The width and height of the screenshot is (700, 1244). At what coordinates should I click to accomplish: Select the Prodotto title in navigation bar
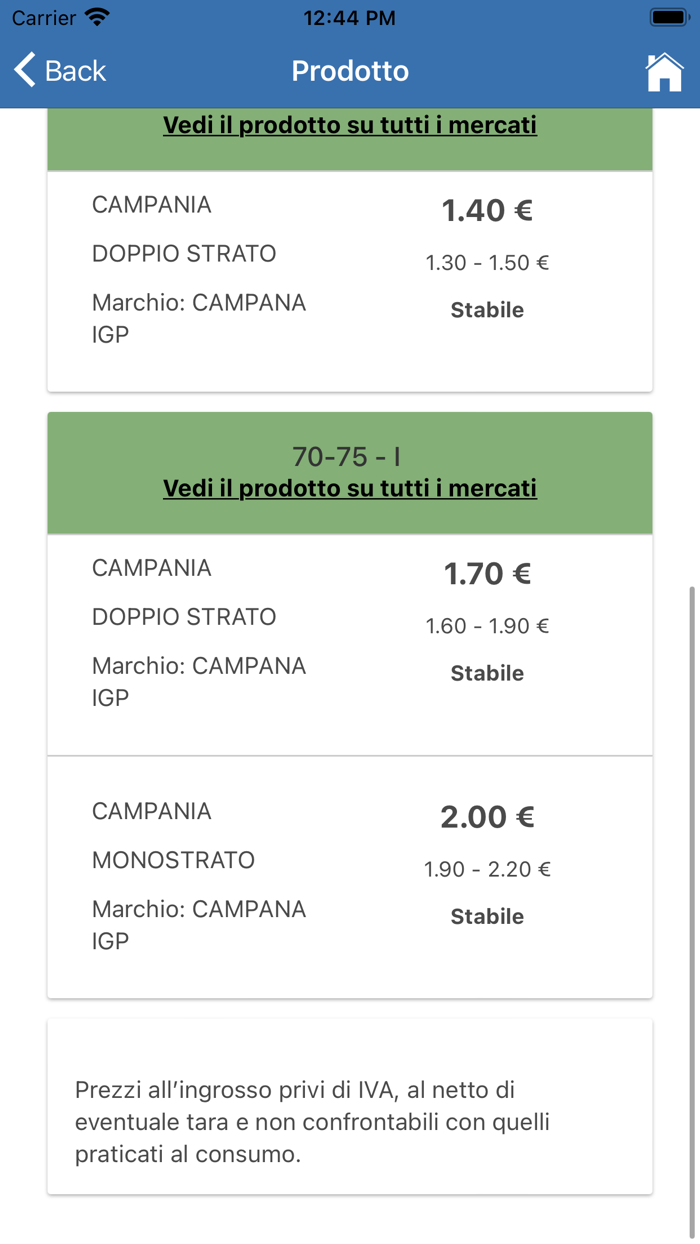(349, 70)
